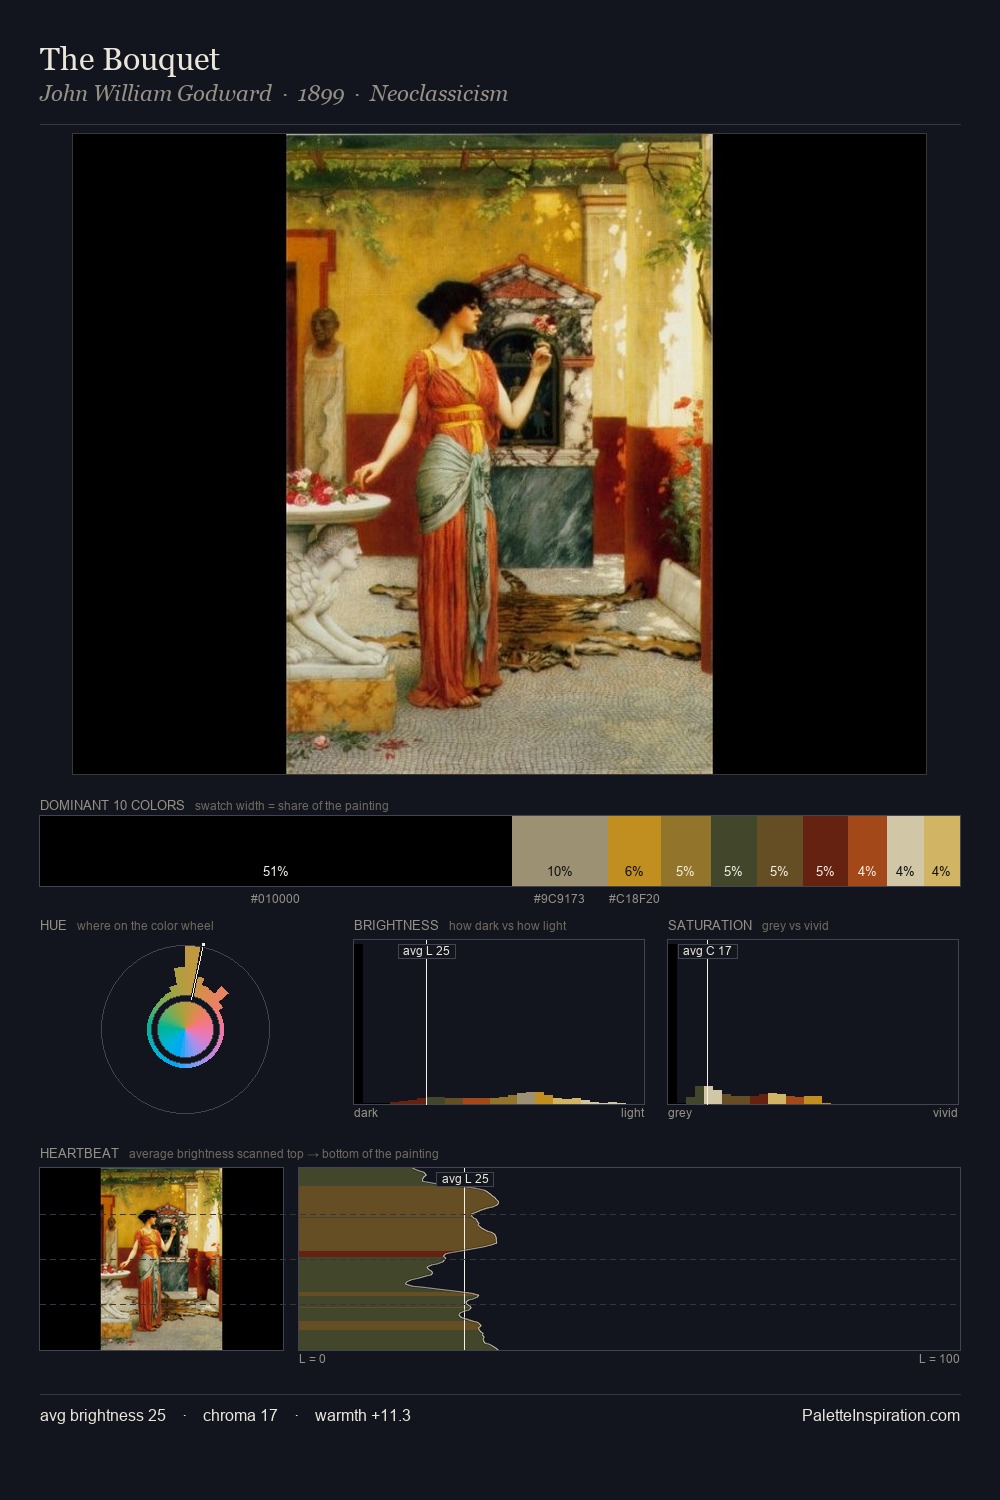This screenshot has height=1500, width=1000.
Task: Click the brown 5% swatch
Action: tap(780, 851)
